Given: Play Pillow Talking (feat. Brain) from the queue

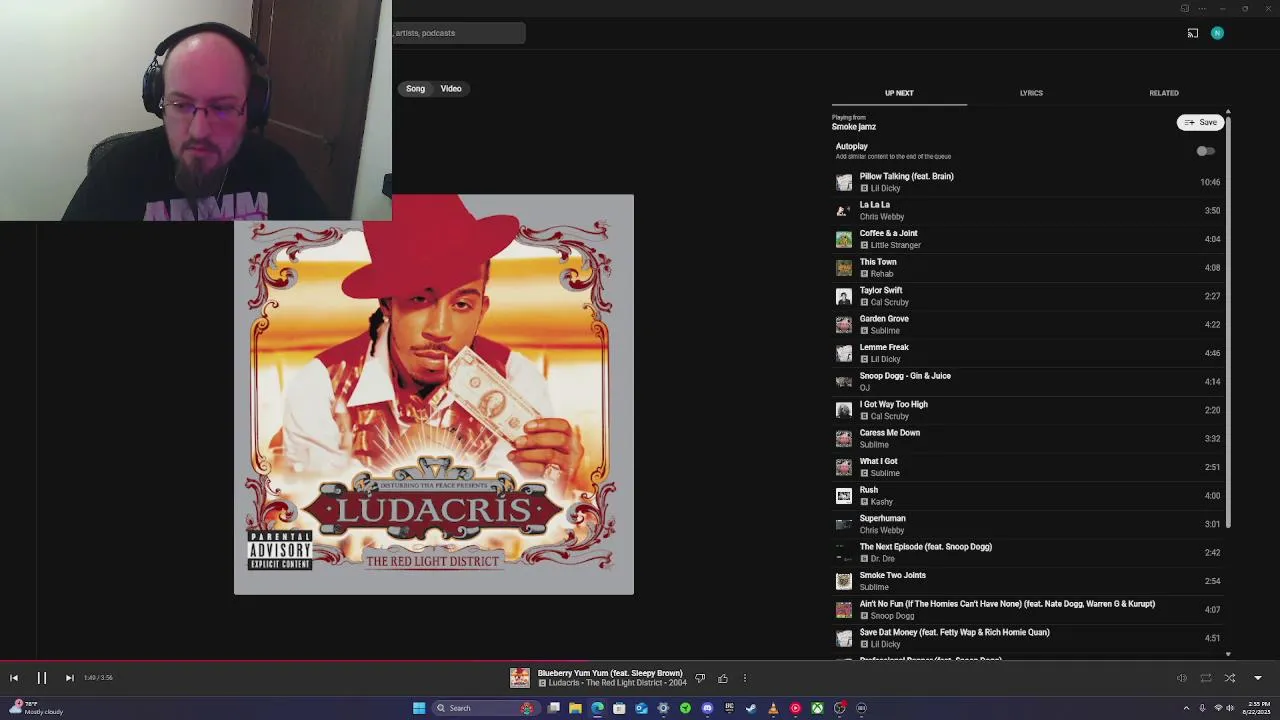Looking at the screenshot, I should tap(1029, 182).
